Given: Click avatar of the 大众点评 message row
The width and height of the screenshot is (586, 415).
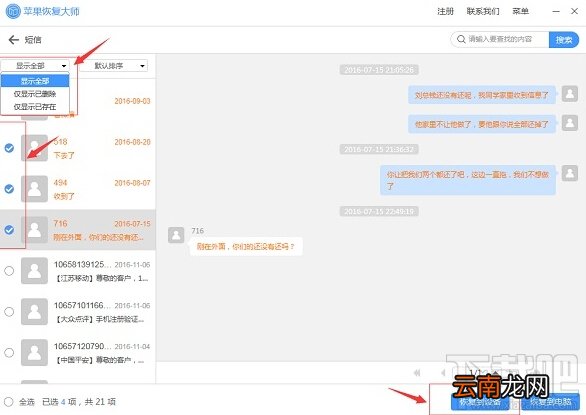Looking at the screenshot, I should pyautogui.click(x=34, y=311).
